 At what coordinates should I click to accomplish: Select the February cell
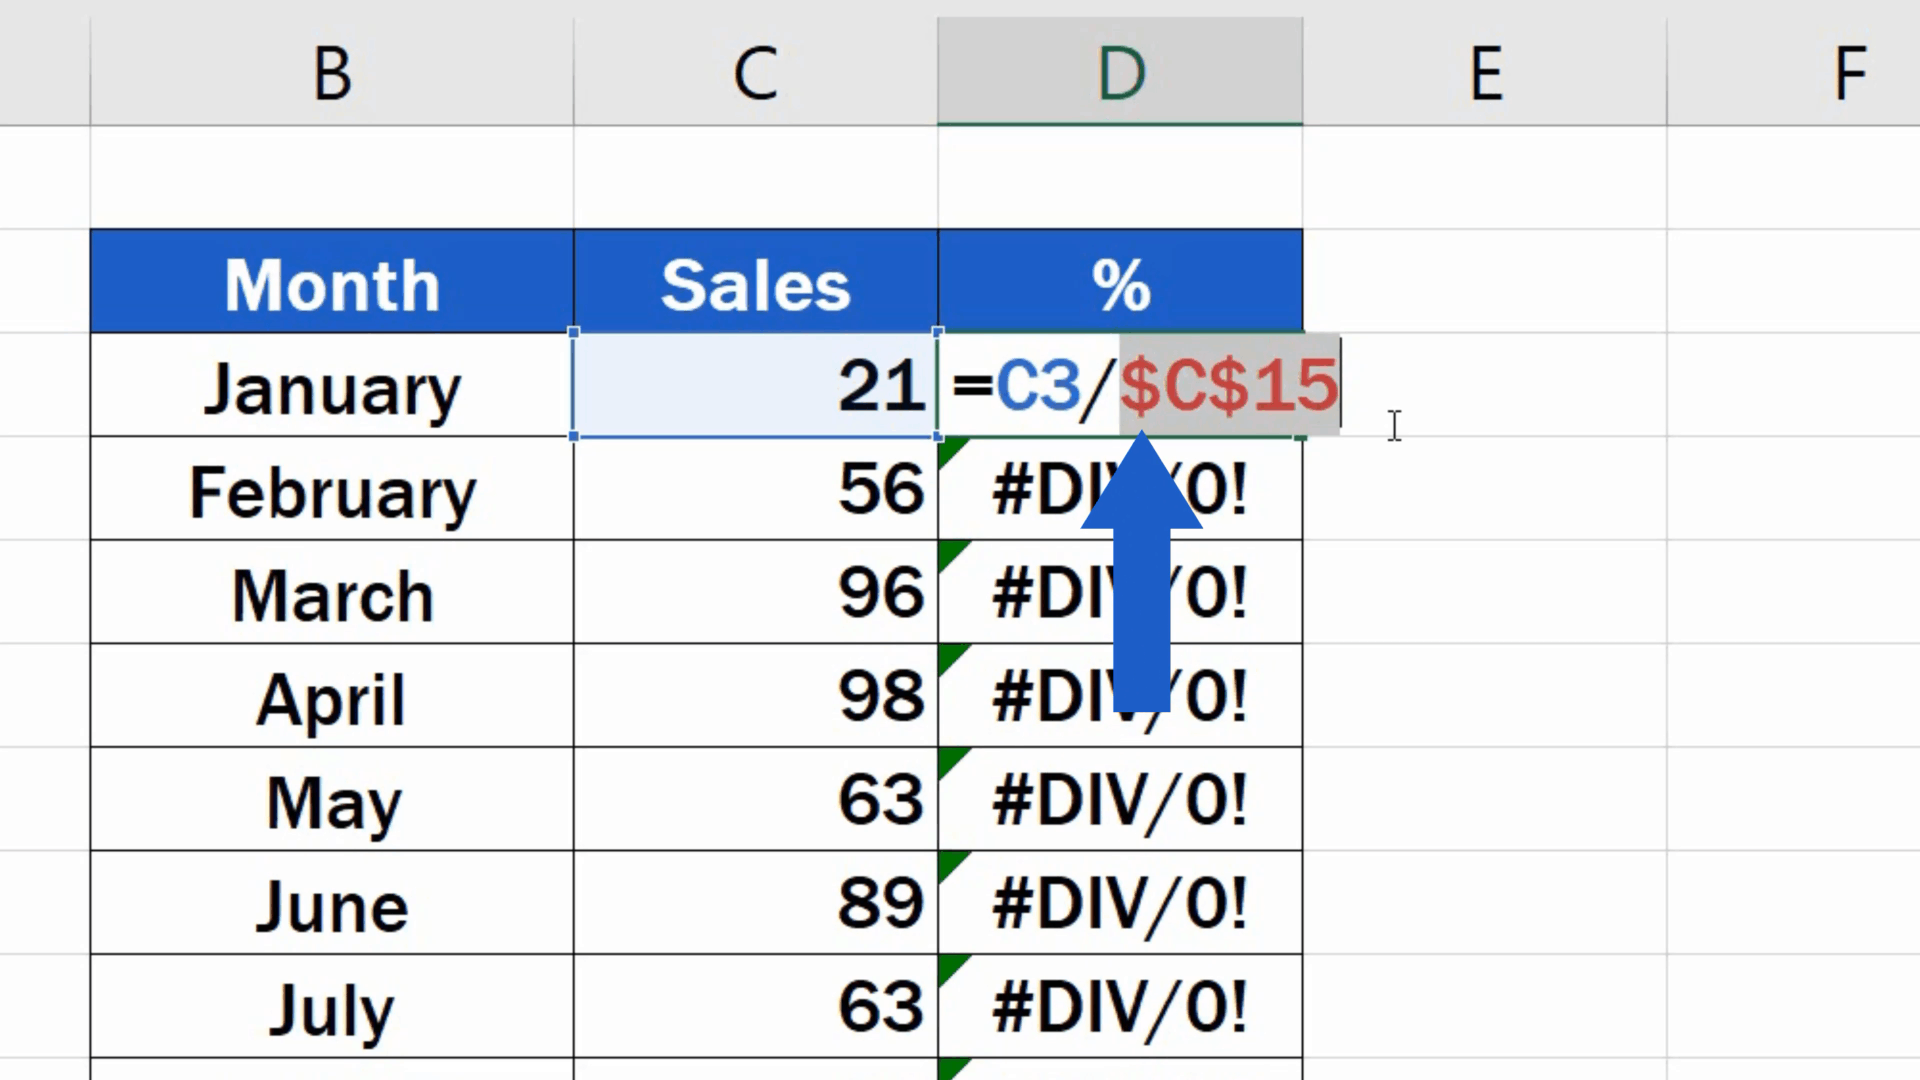[x=331, y=490]
